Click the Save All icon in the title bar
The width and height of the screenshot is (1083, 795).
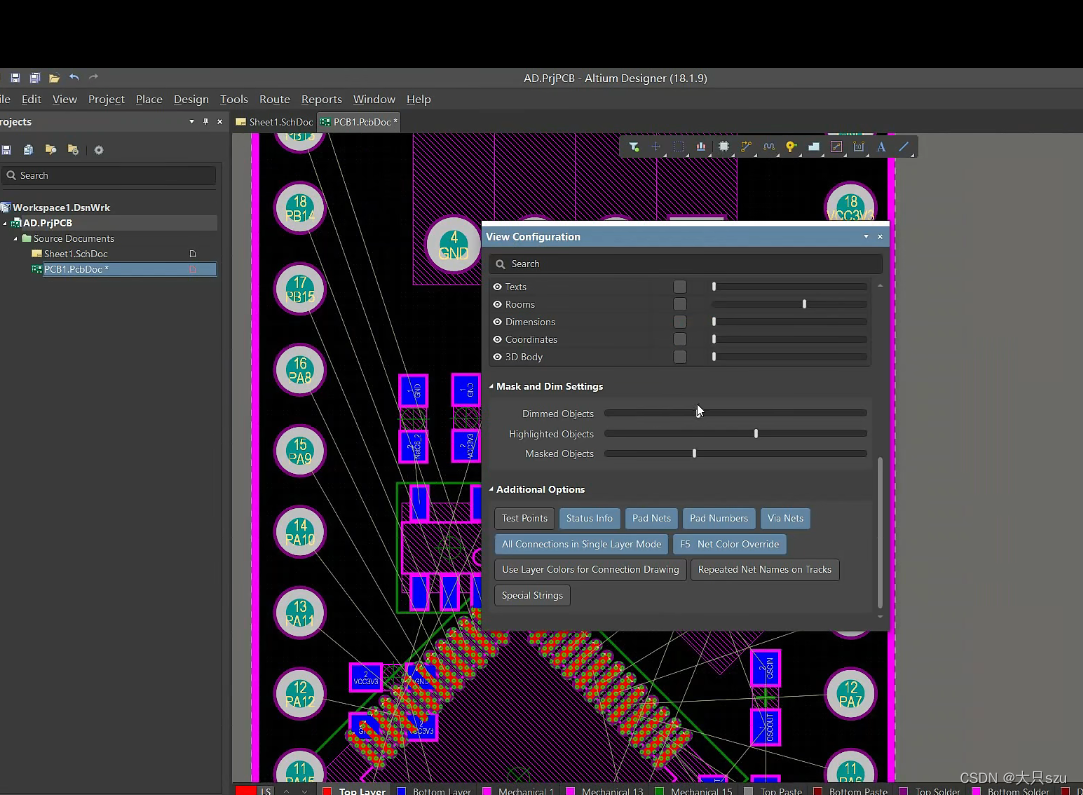[x=35, y=78]
